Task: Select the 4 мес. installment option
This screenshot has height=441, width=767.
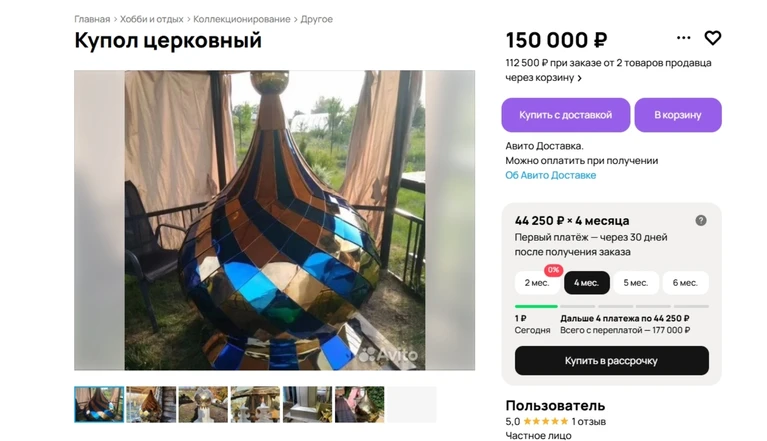Action: tap(587, 283)
